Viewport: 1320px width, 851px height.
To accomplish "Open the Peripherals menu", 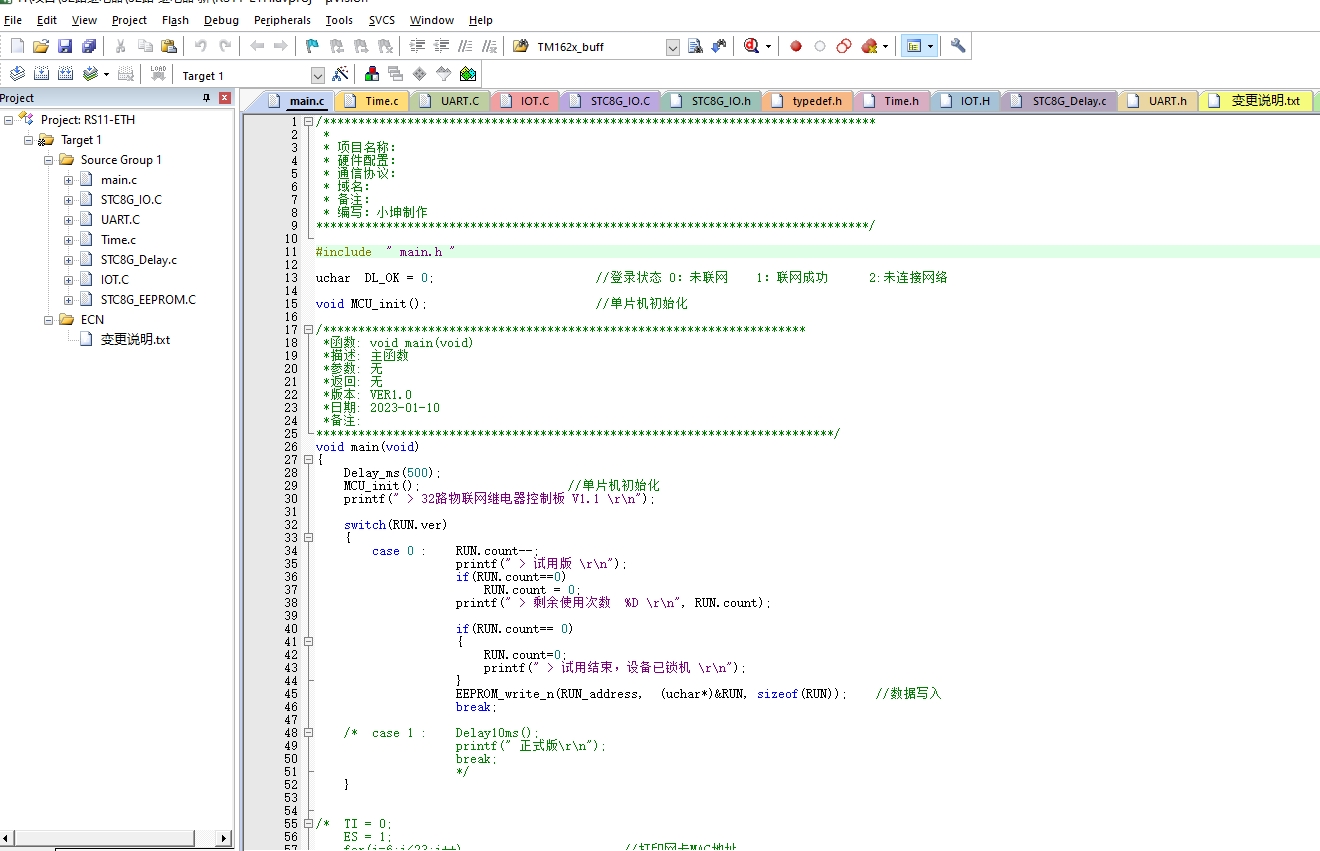I will tap(282, 20).
